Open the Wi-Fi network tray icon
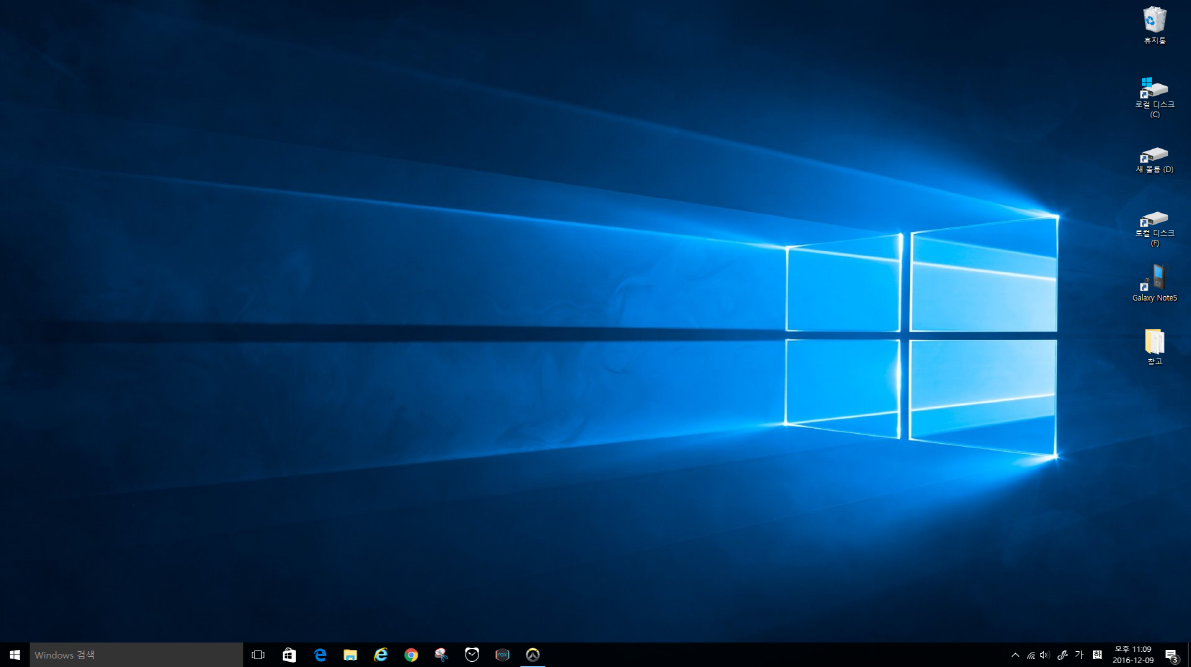Screen dimensions: 1191x667 [x=1031, y=655]
